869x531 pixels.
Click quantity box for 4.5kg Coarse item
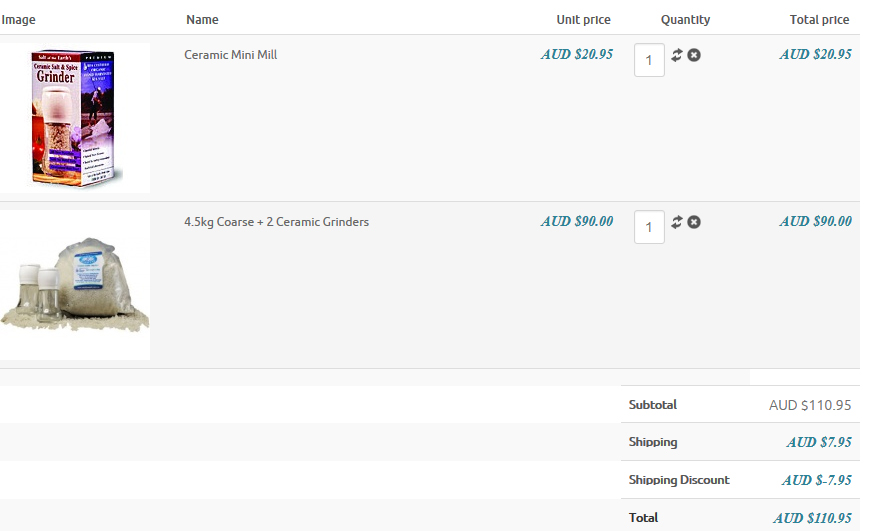tap(649, 227)
